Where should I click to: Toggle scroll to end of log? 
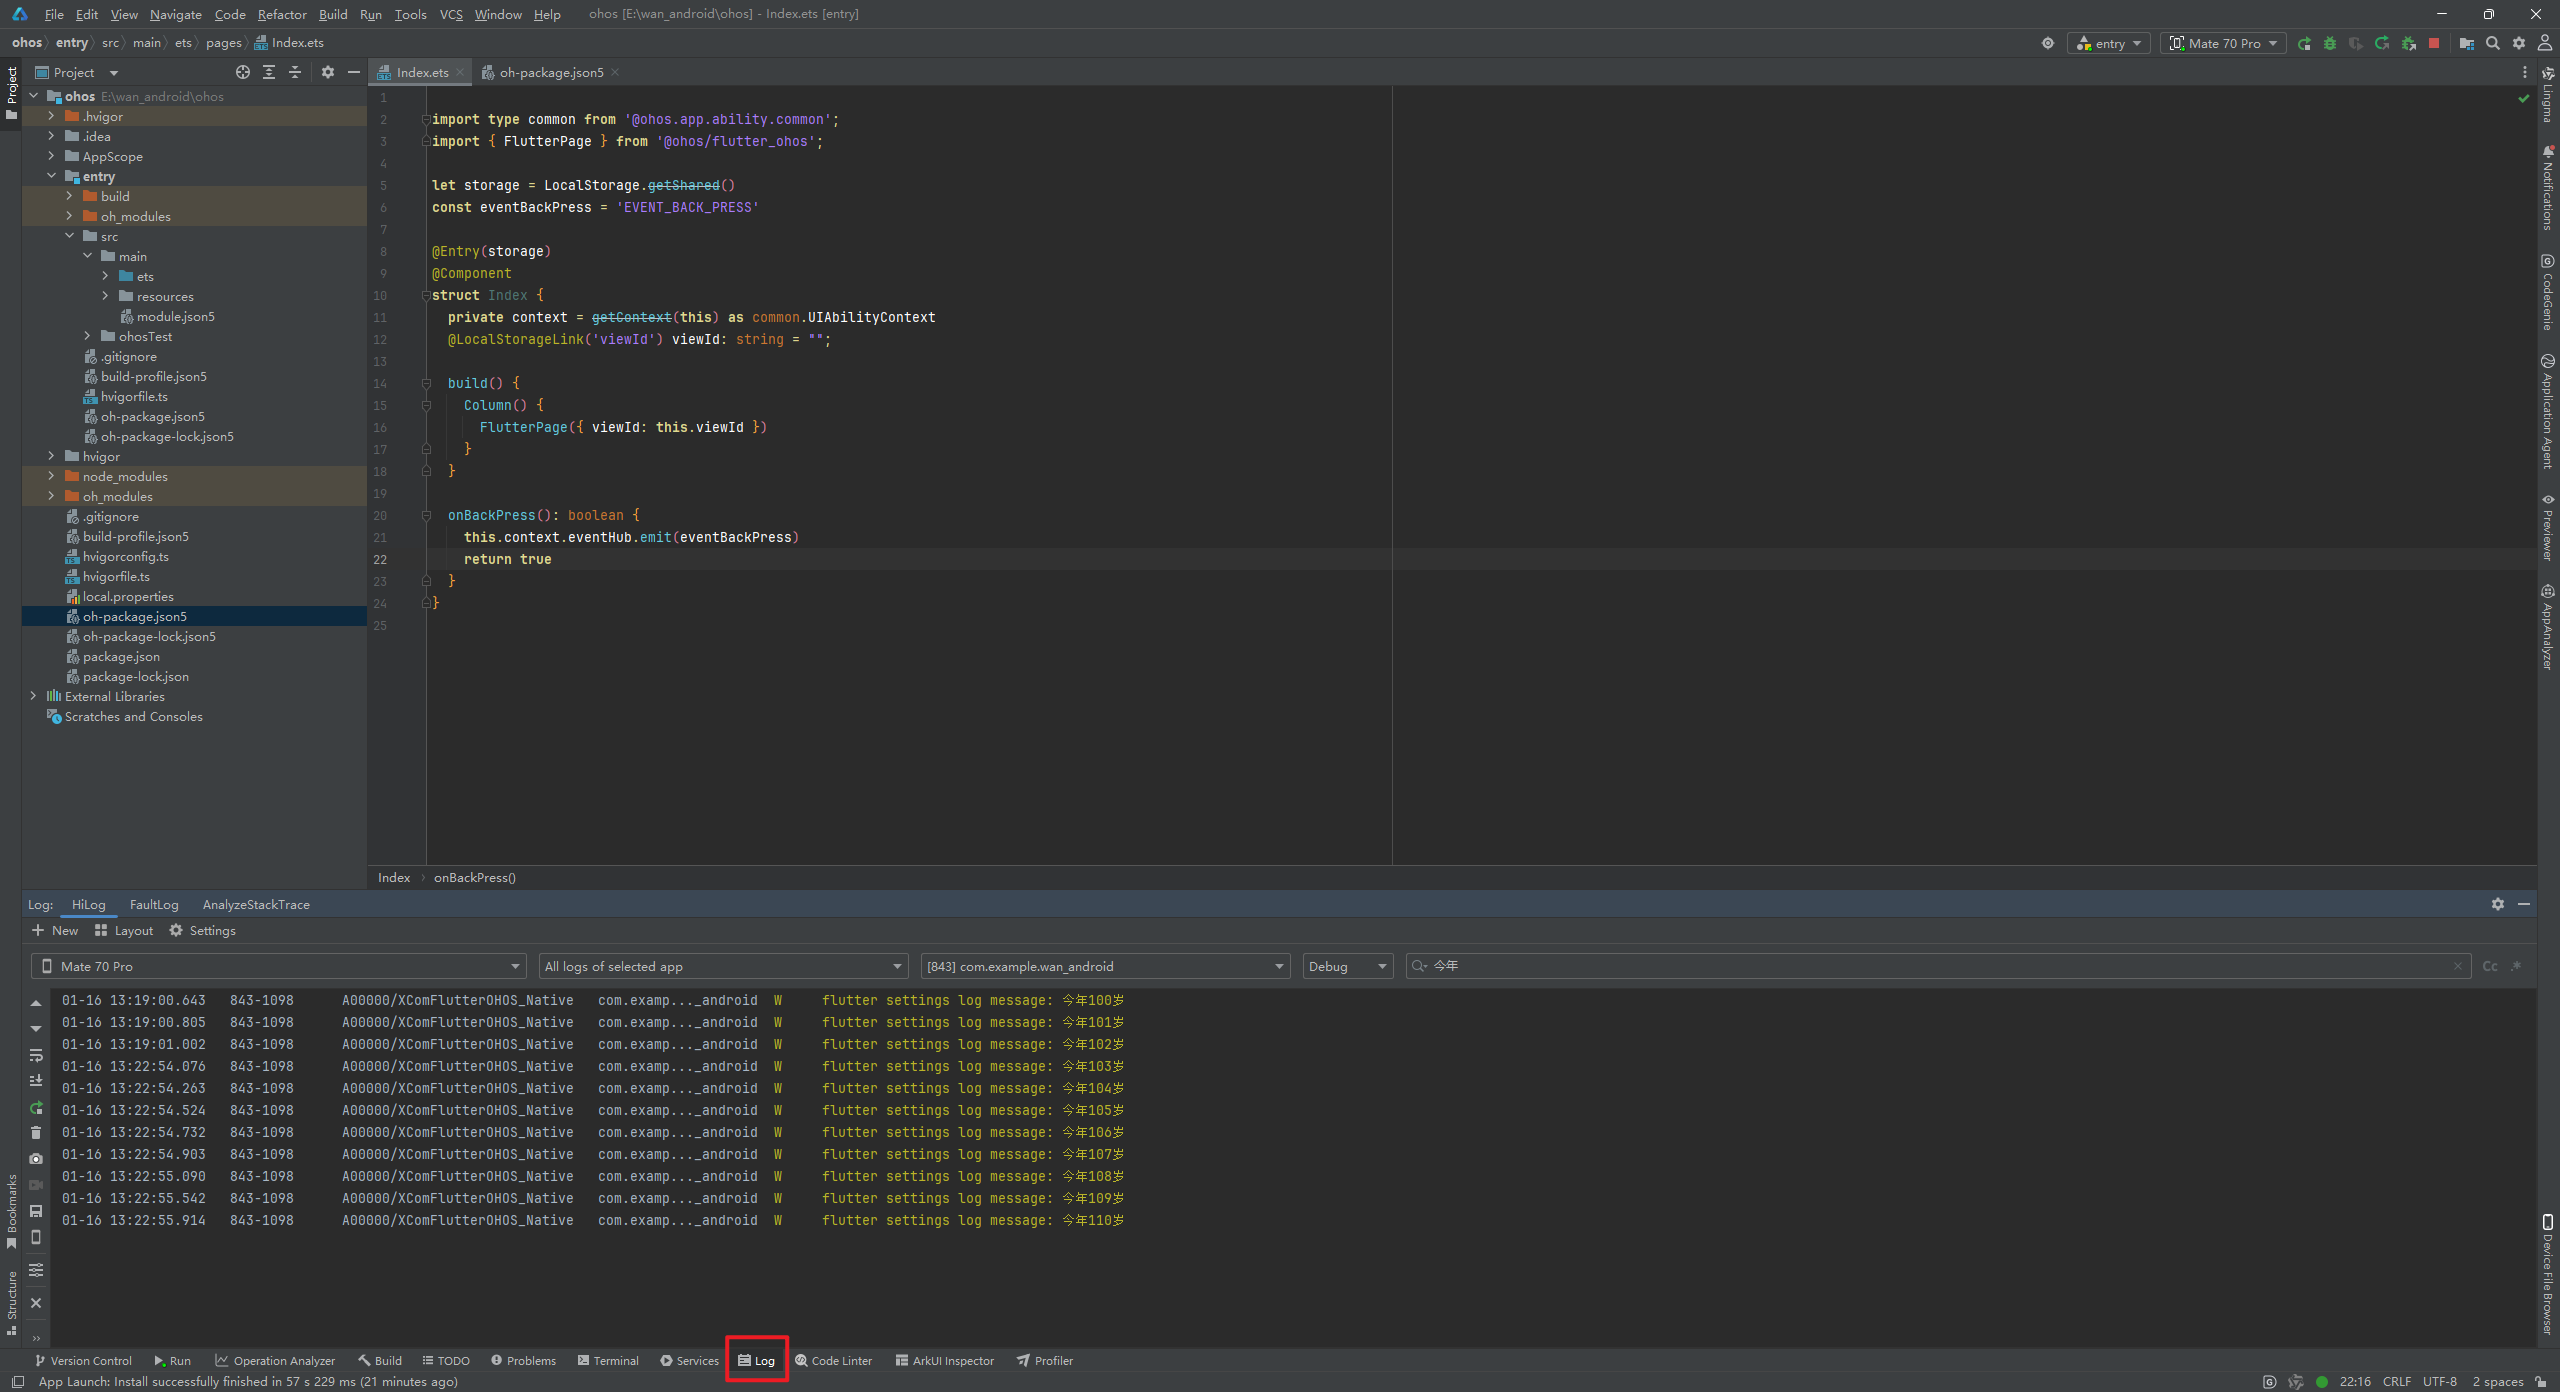(x=36, y=1080)
